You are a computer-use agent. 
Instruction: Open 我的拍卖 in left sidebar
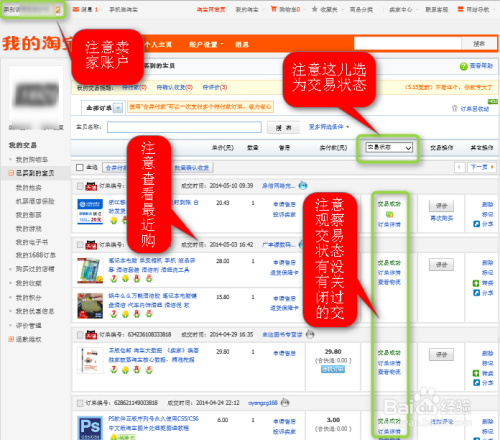[28, 188]
